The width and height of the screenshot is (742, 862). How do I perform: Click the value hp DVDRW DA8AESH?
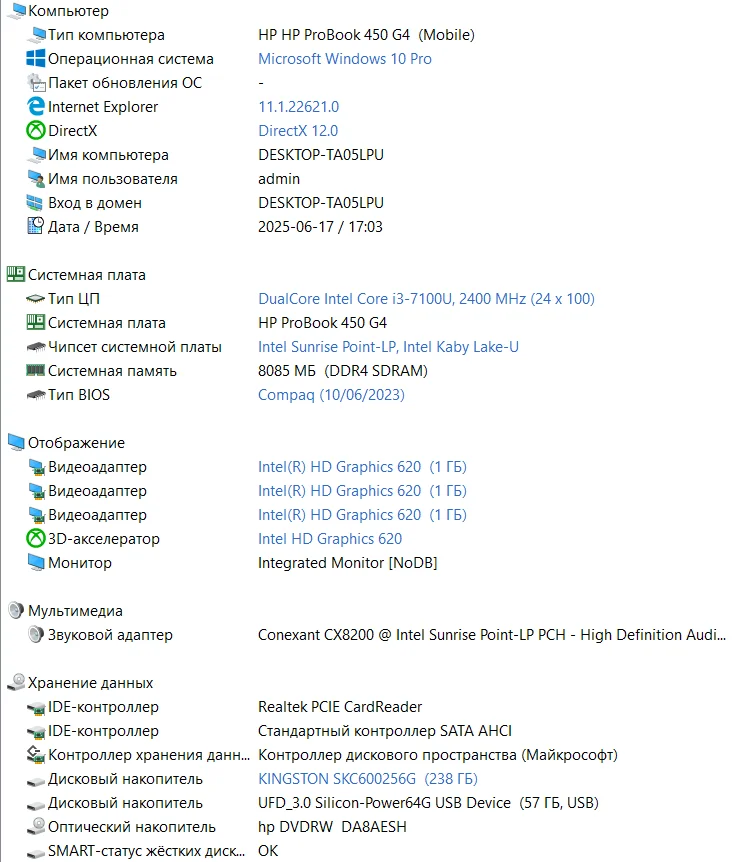point(332,827)
